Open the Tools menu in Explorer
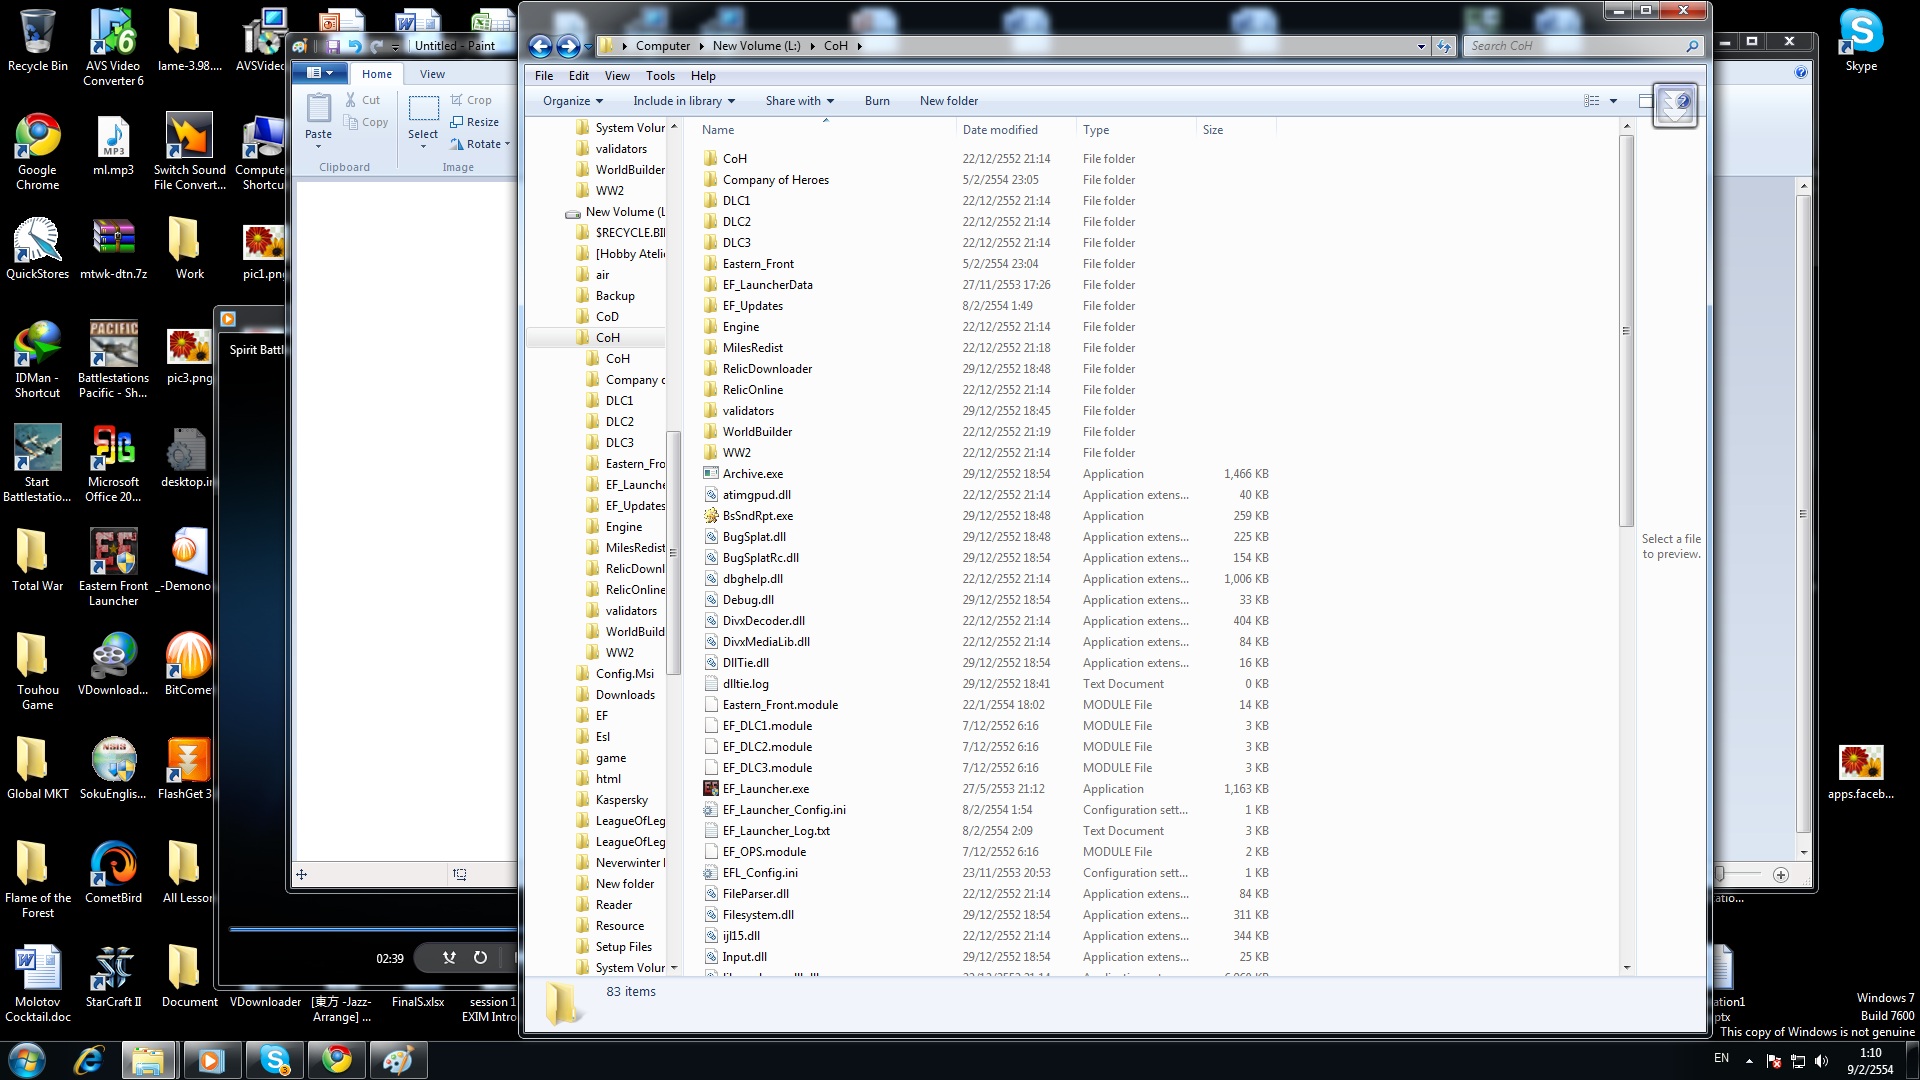Viewport: 1920px width, 1080px height. pyautogui.click(x=660, y=76)
